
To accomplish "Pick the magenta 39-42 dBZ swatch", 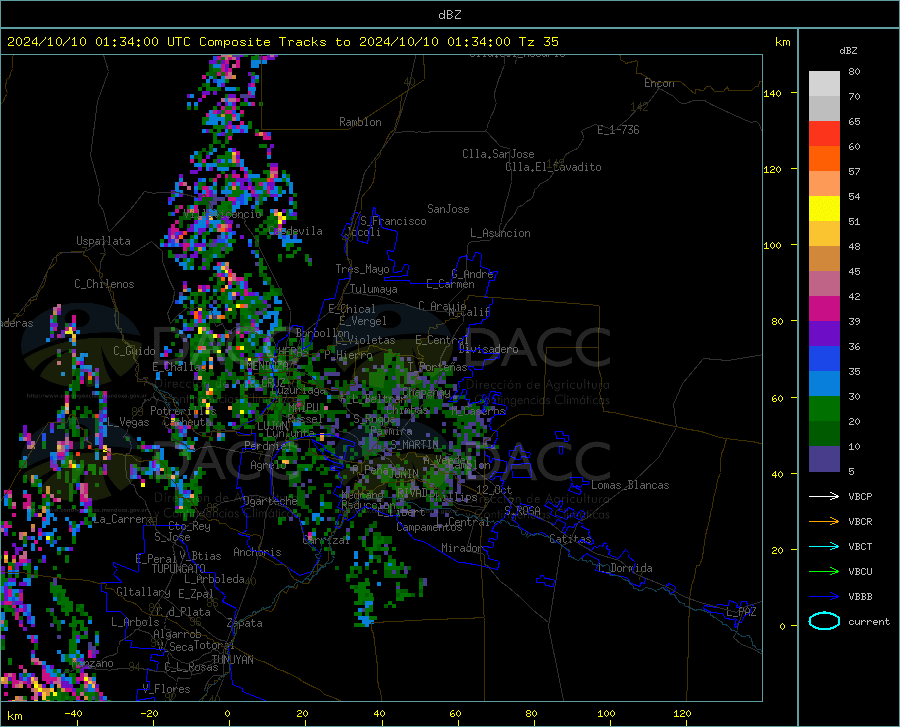I will 824,309.
